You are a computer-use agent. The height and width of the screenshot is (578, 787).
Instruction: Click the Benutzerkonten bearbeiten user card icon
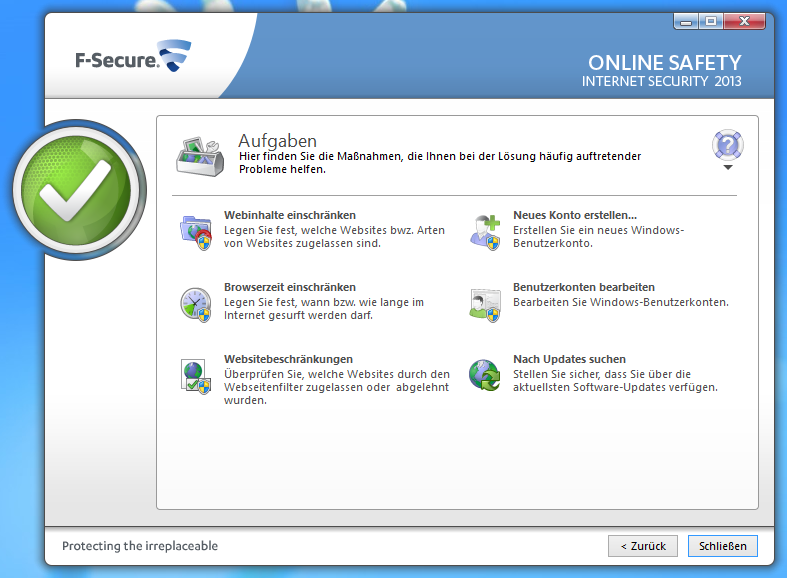click(x=485, y=305)
